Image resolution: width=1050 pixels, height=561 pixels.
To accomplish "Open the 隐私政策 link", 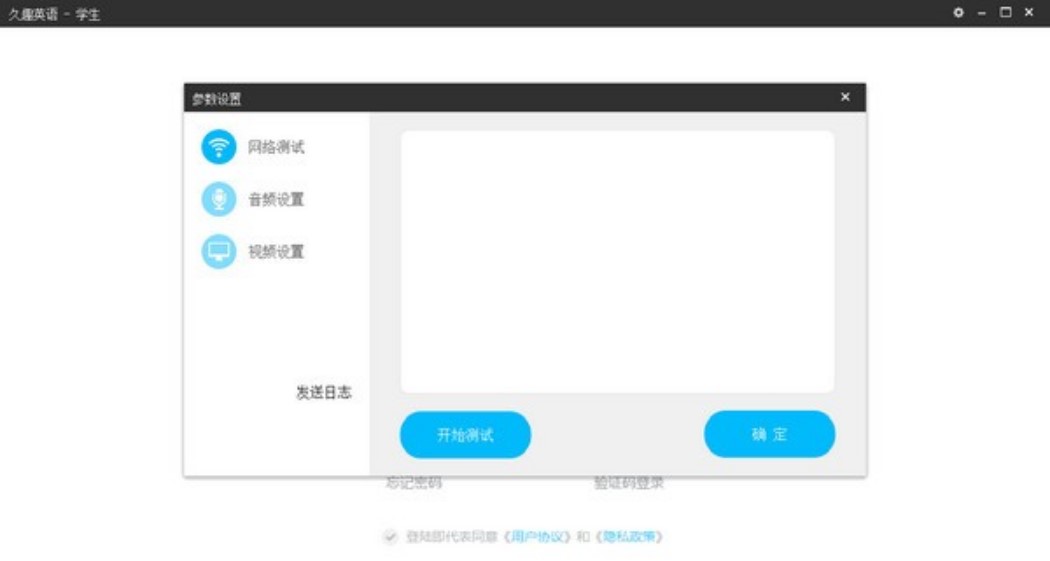I will pos(629,536).
